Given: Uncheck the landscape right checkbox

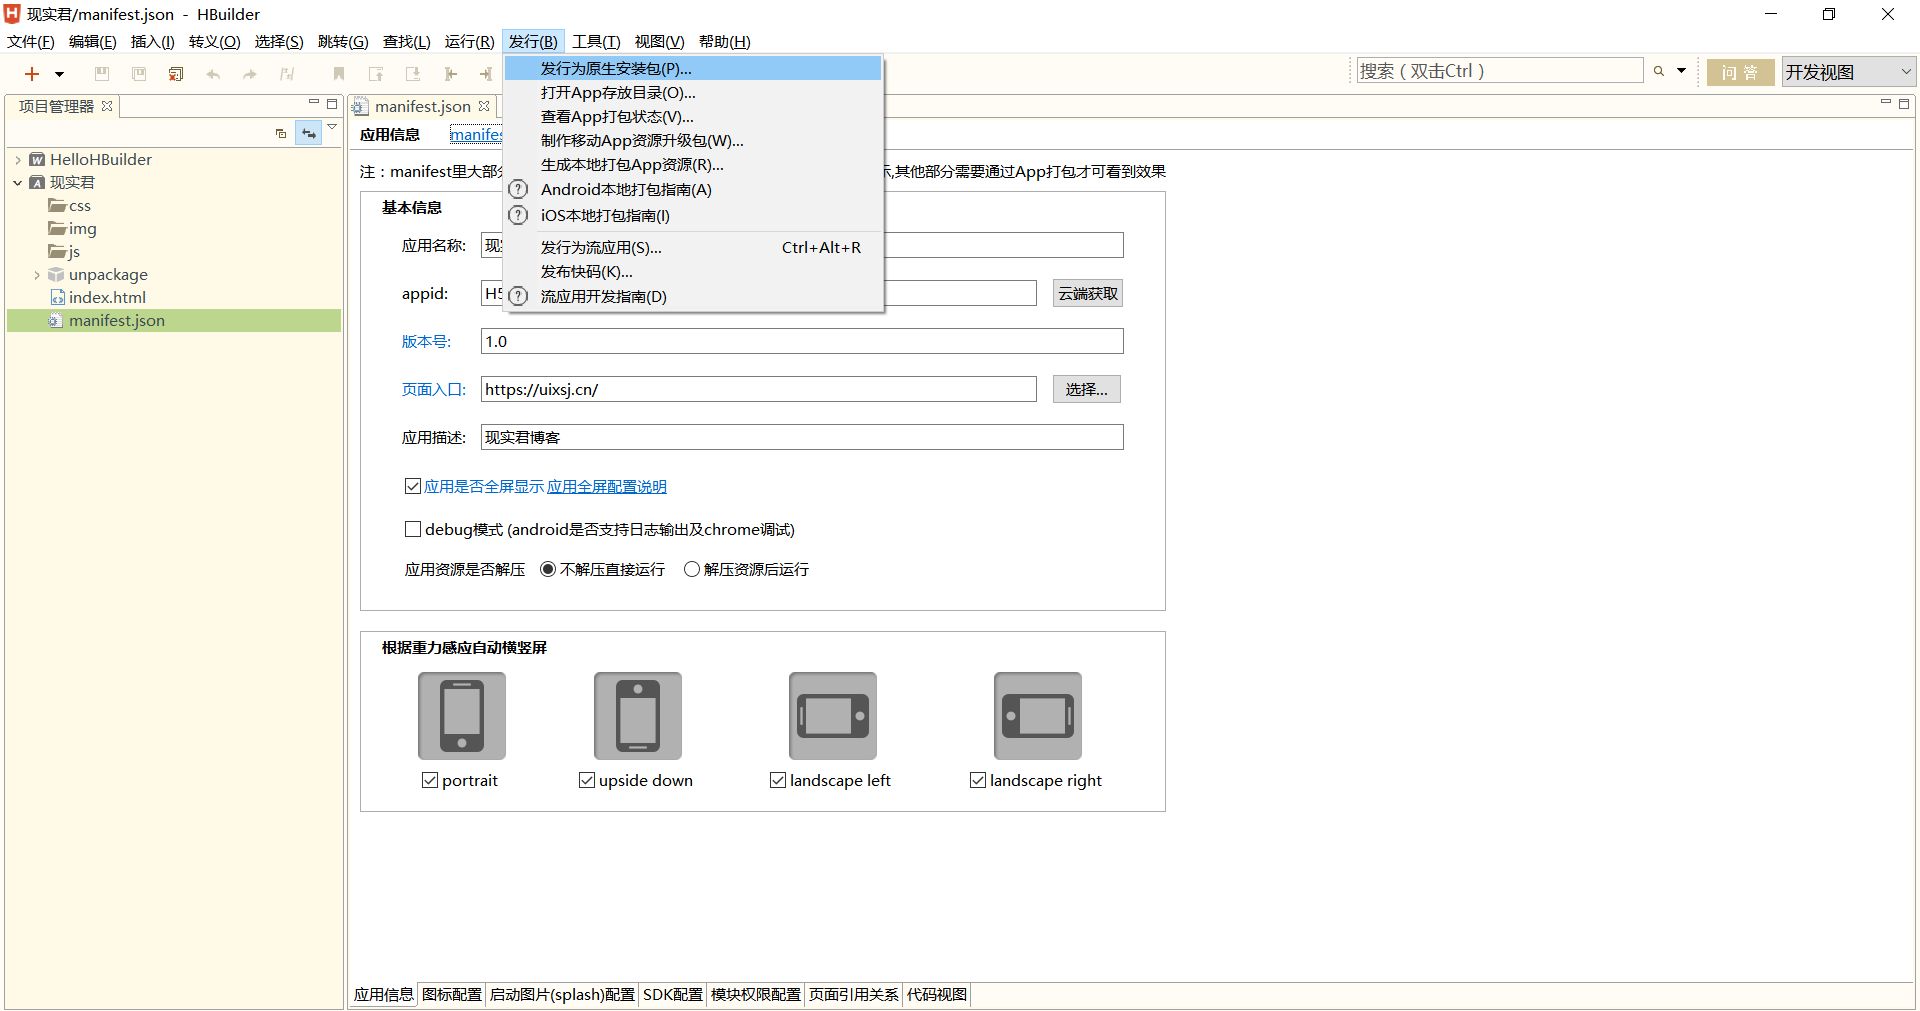Looking at the screenshot, I should pos(978,781).
